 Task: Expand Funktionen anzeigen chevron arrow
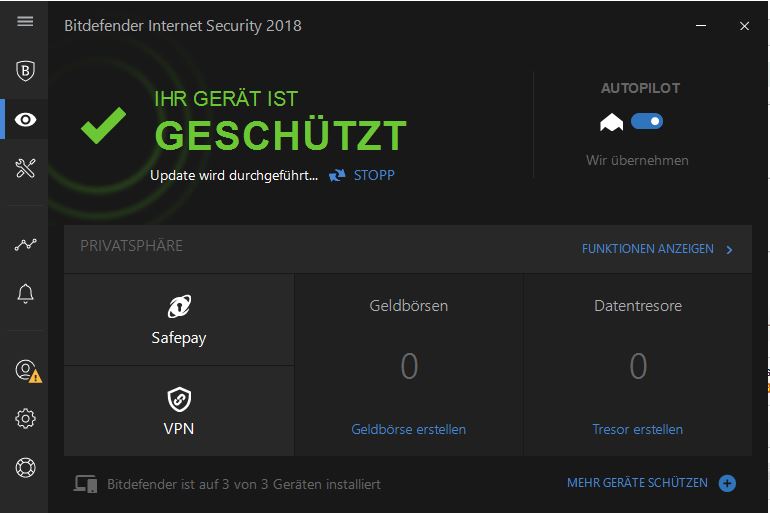(x=730, y=250)
